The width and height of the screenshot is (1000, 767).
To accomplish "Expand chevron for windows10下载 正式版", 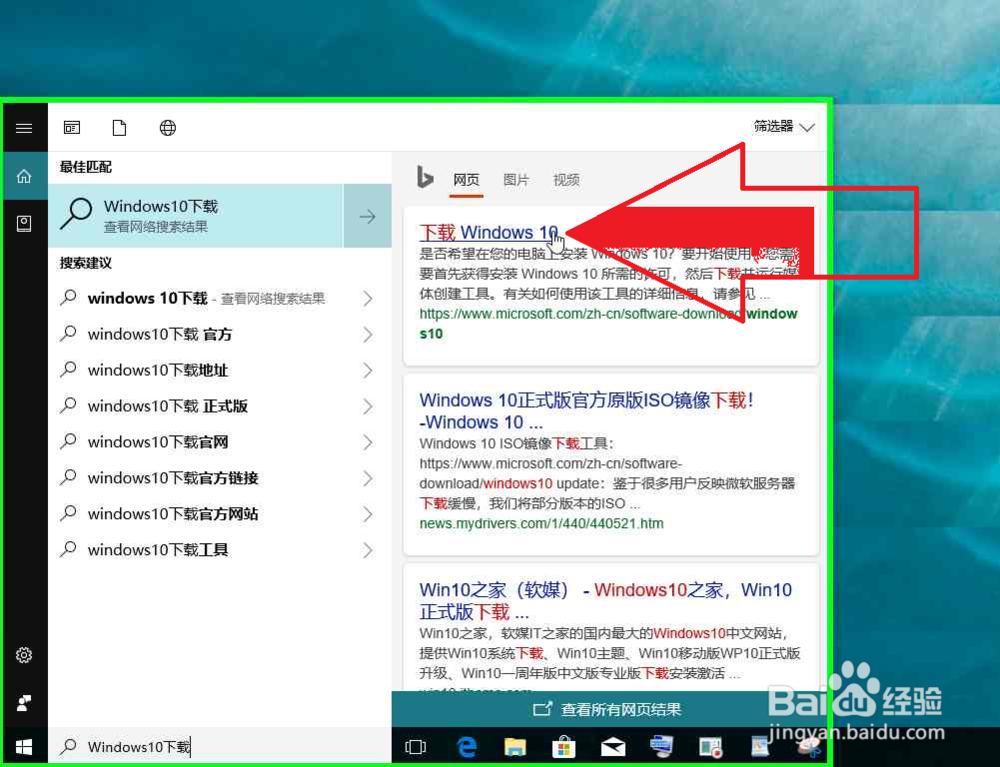I will pyautogui.click(x=367, y=406).
